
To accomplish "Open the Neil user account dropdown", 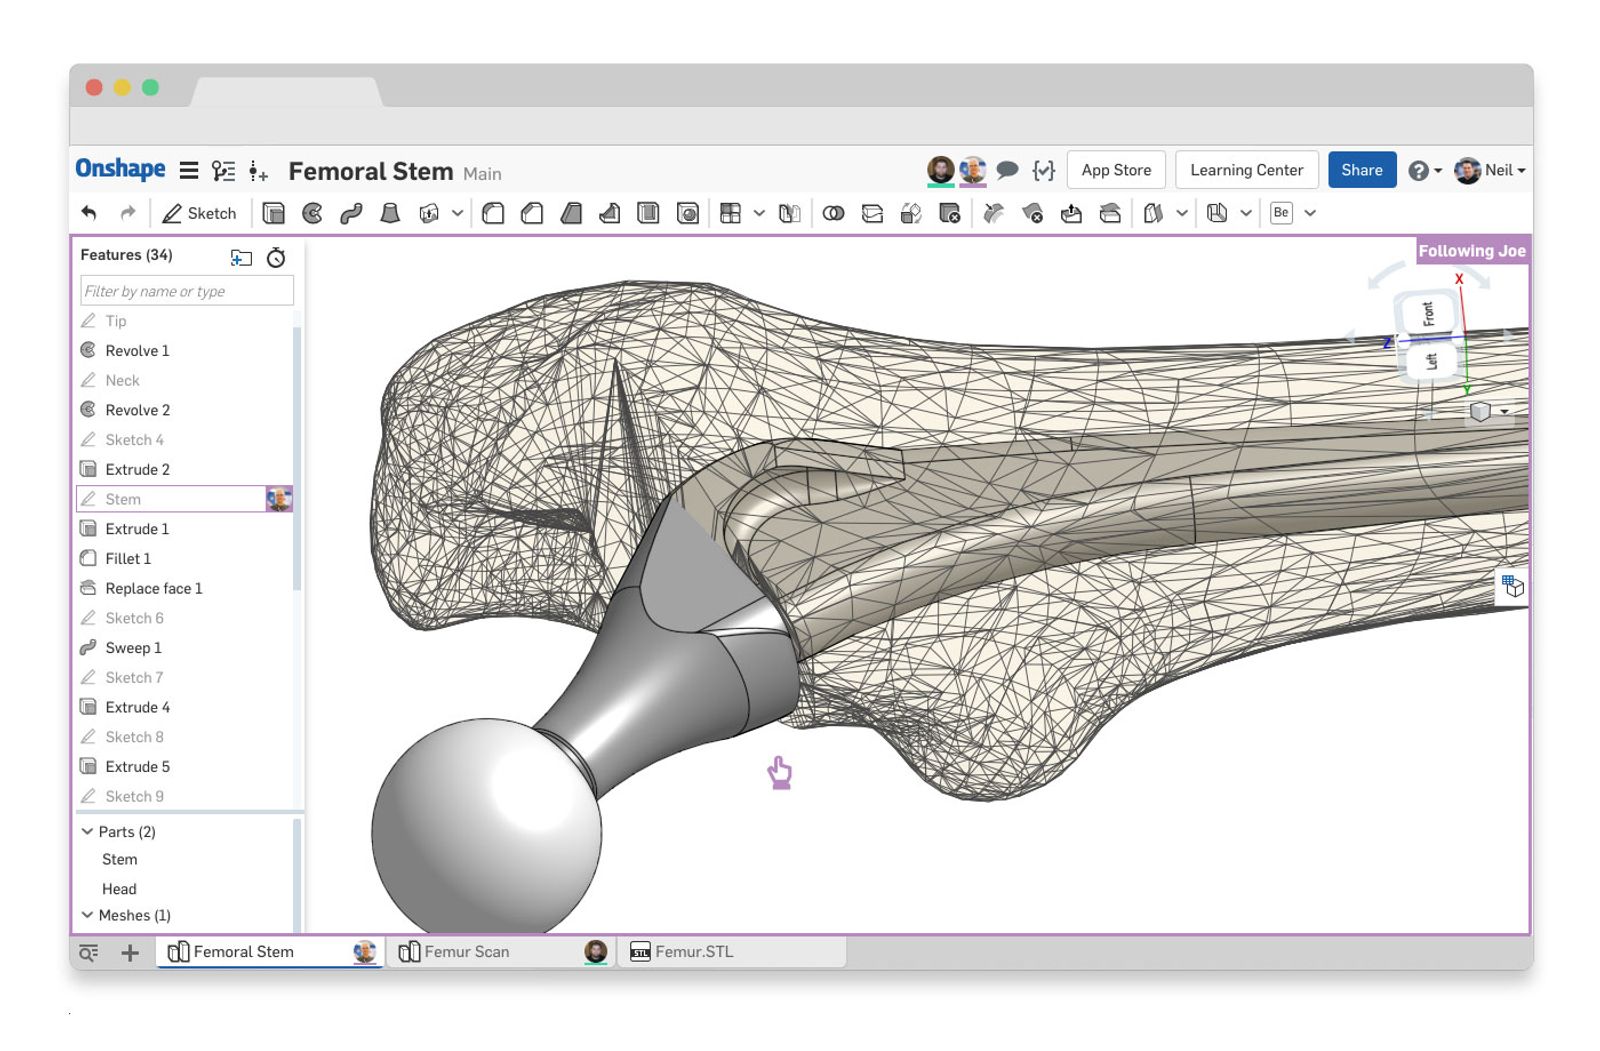I will coord(1490,170).
